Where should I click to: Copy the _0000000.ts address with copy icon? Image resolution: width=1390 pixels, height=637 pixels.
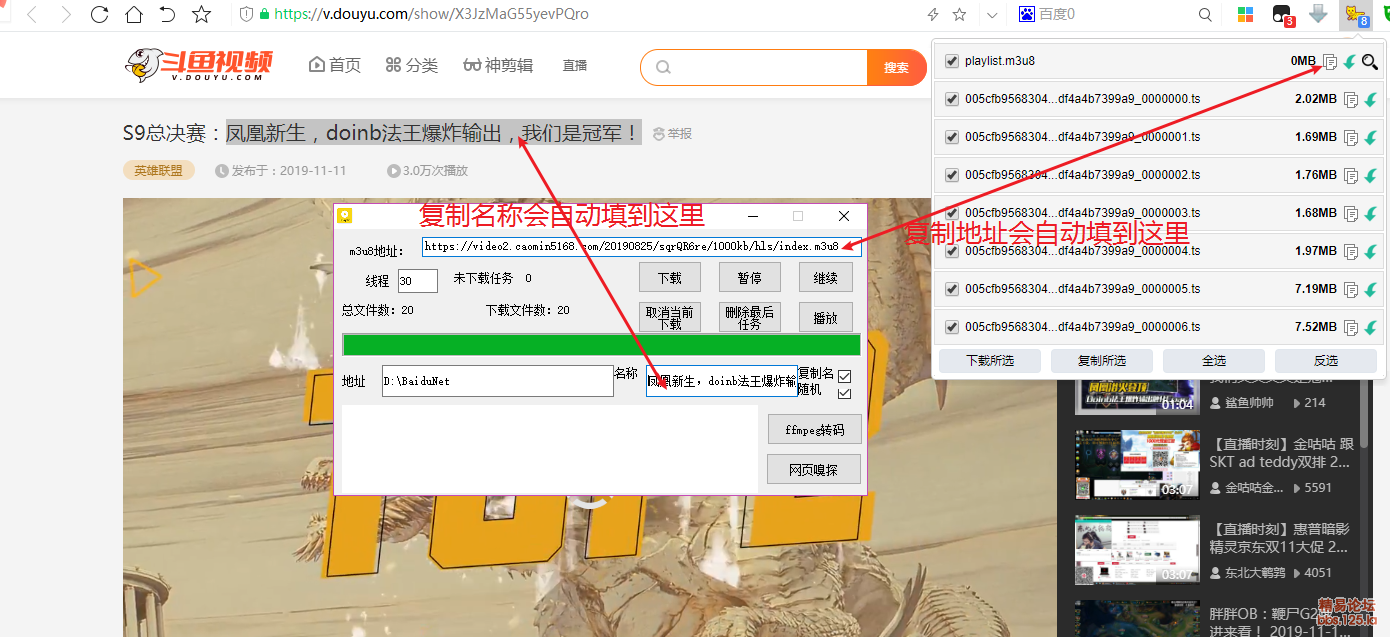click(1351, 100)
